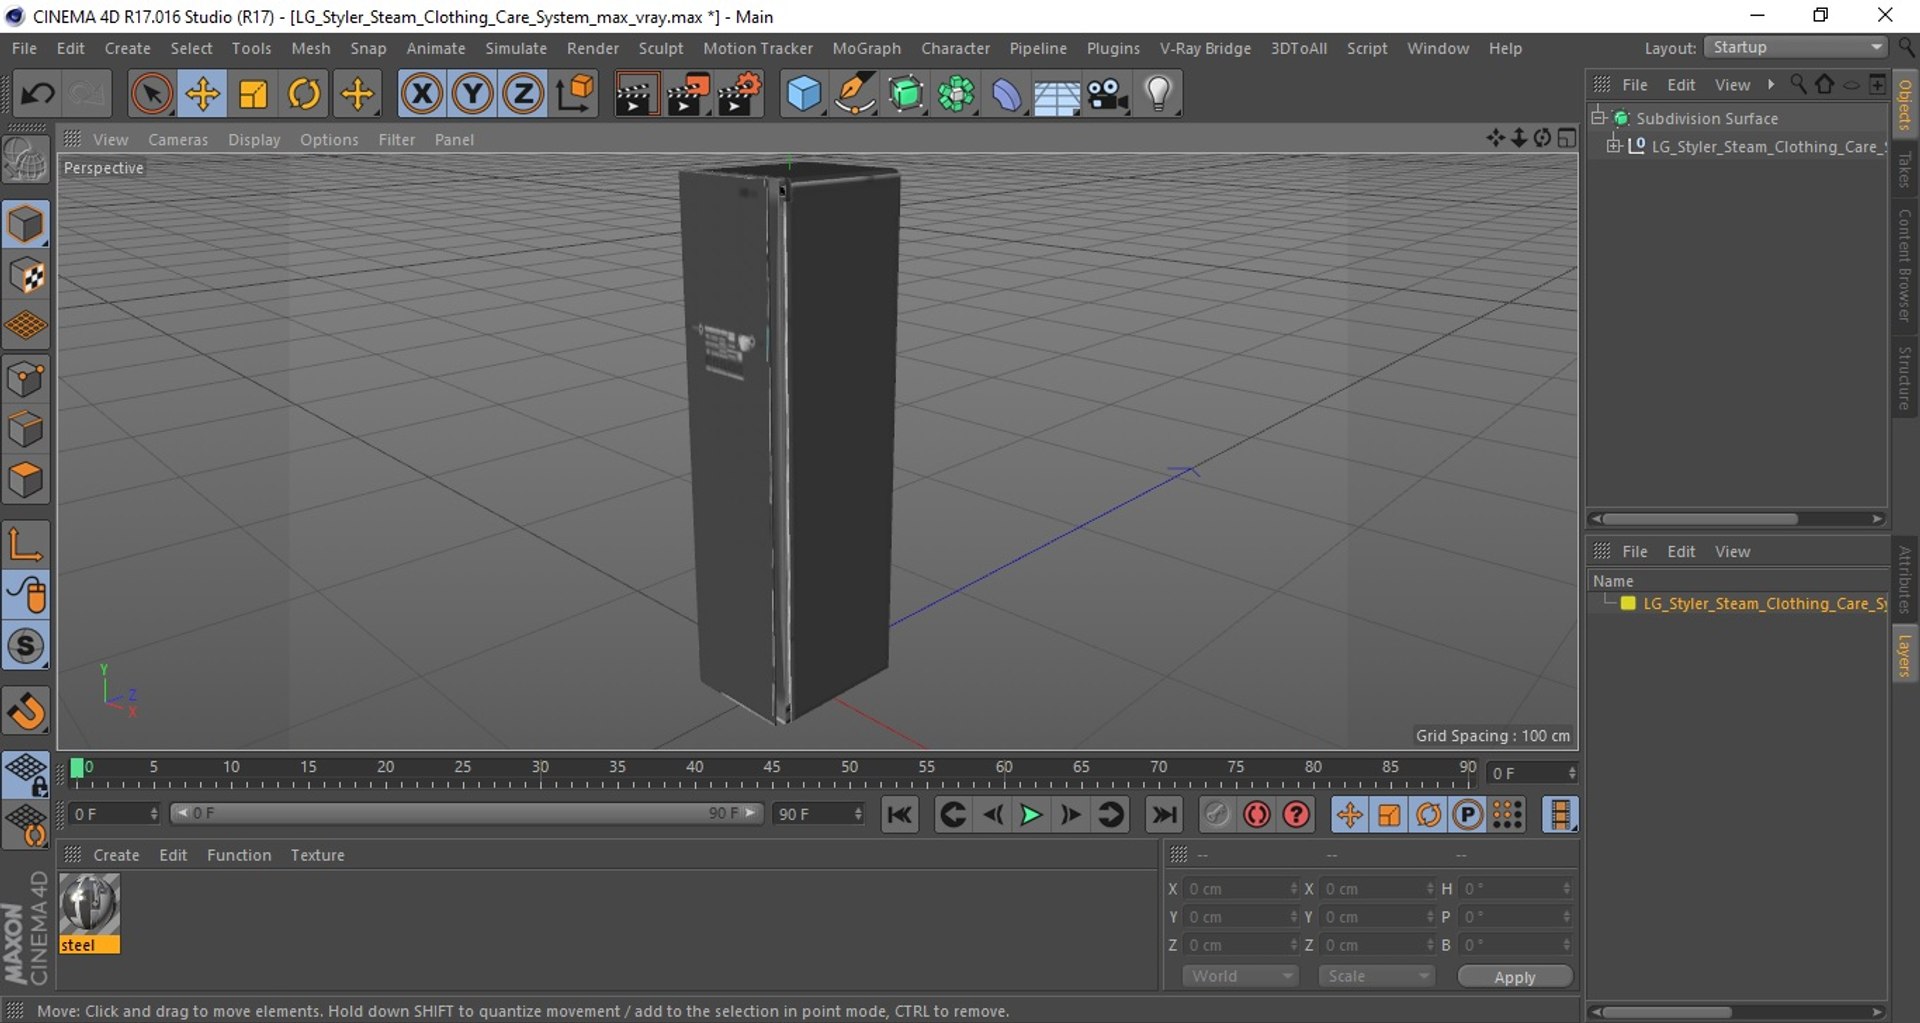Open the Scale mode dropdown
The image size is (1920, 1023).
pyautogui.click(x=1376, y=976)
